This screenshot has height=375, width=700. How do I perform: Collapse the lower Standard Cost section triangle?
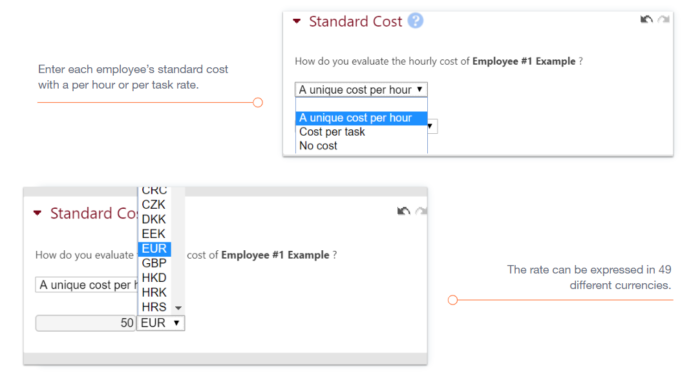coord(38,213)
